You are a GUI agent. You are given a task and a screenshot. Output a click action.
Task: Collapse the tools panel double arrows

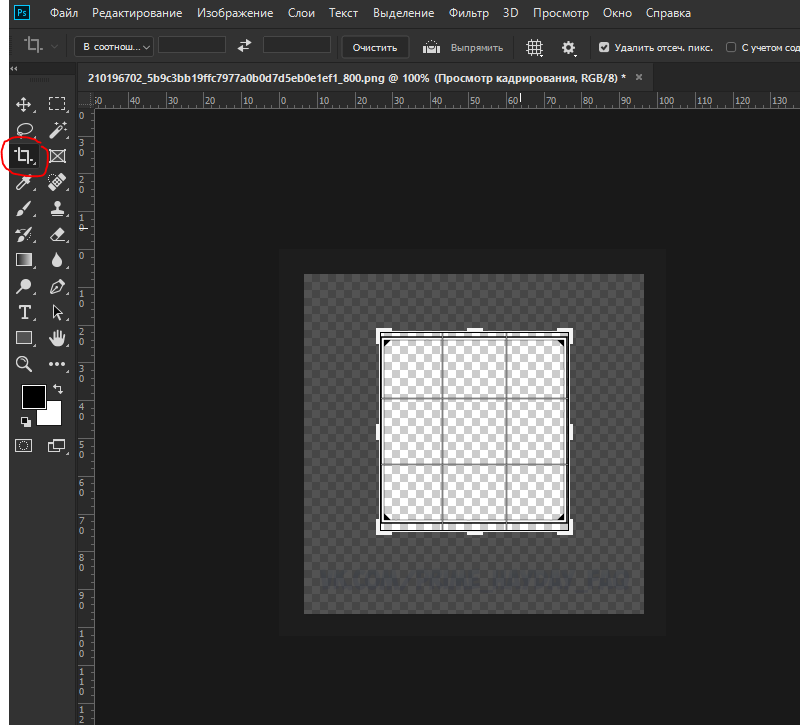click(x=14, y=68)
